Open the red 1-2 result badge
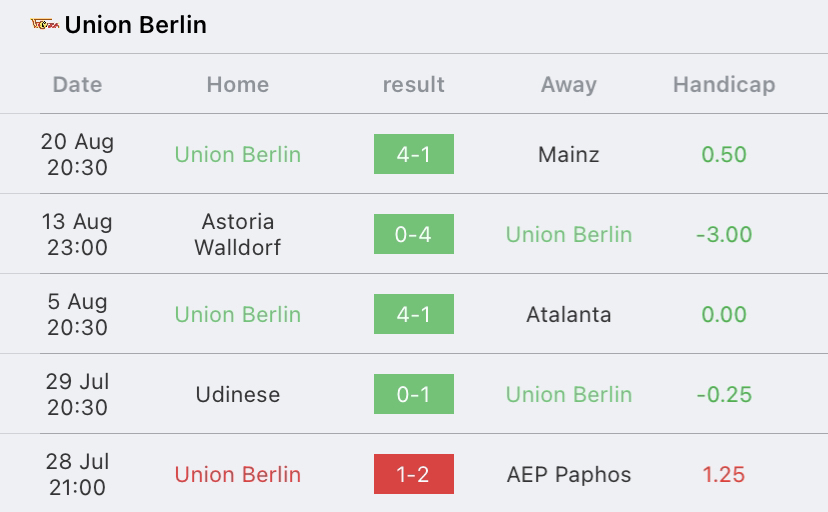828x512 pixels. pos(413,474)
